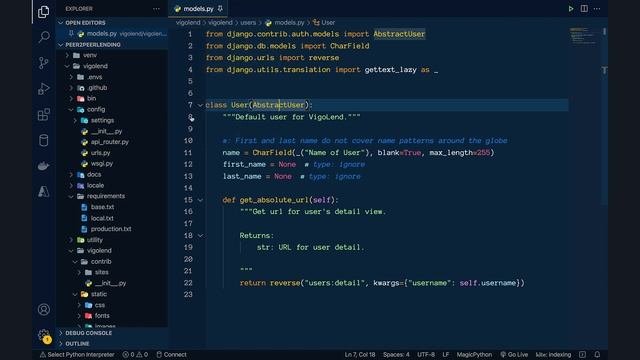Screen dimensions: 640x360
Task: Open Explorer Views and More Actions ellipsis
Action: click(x=156, y=9)
